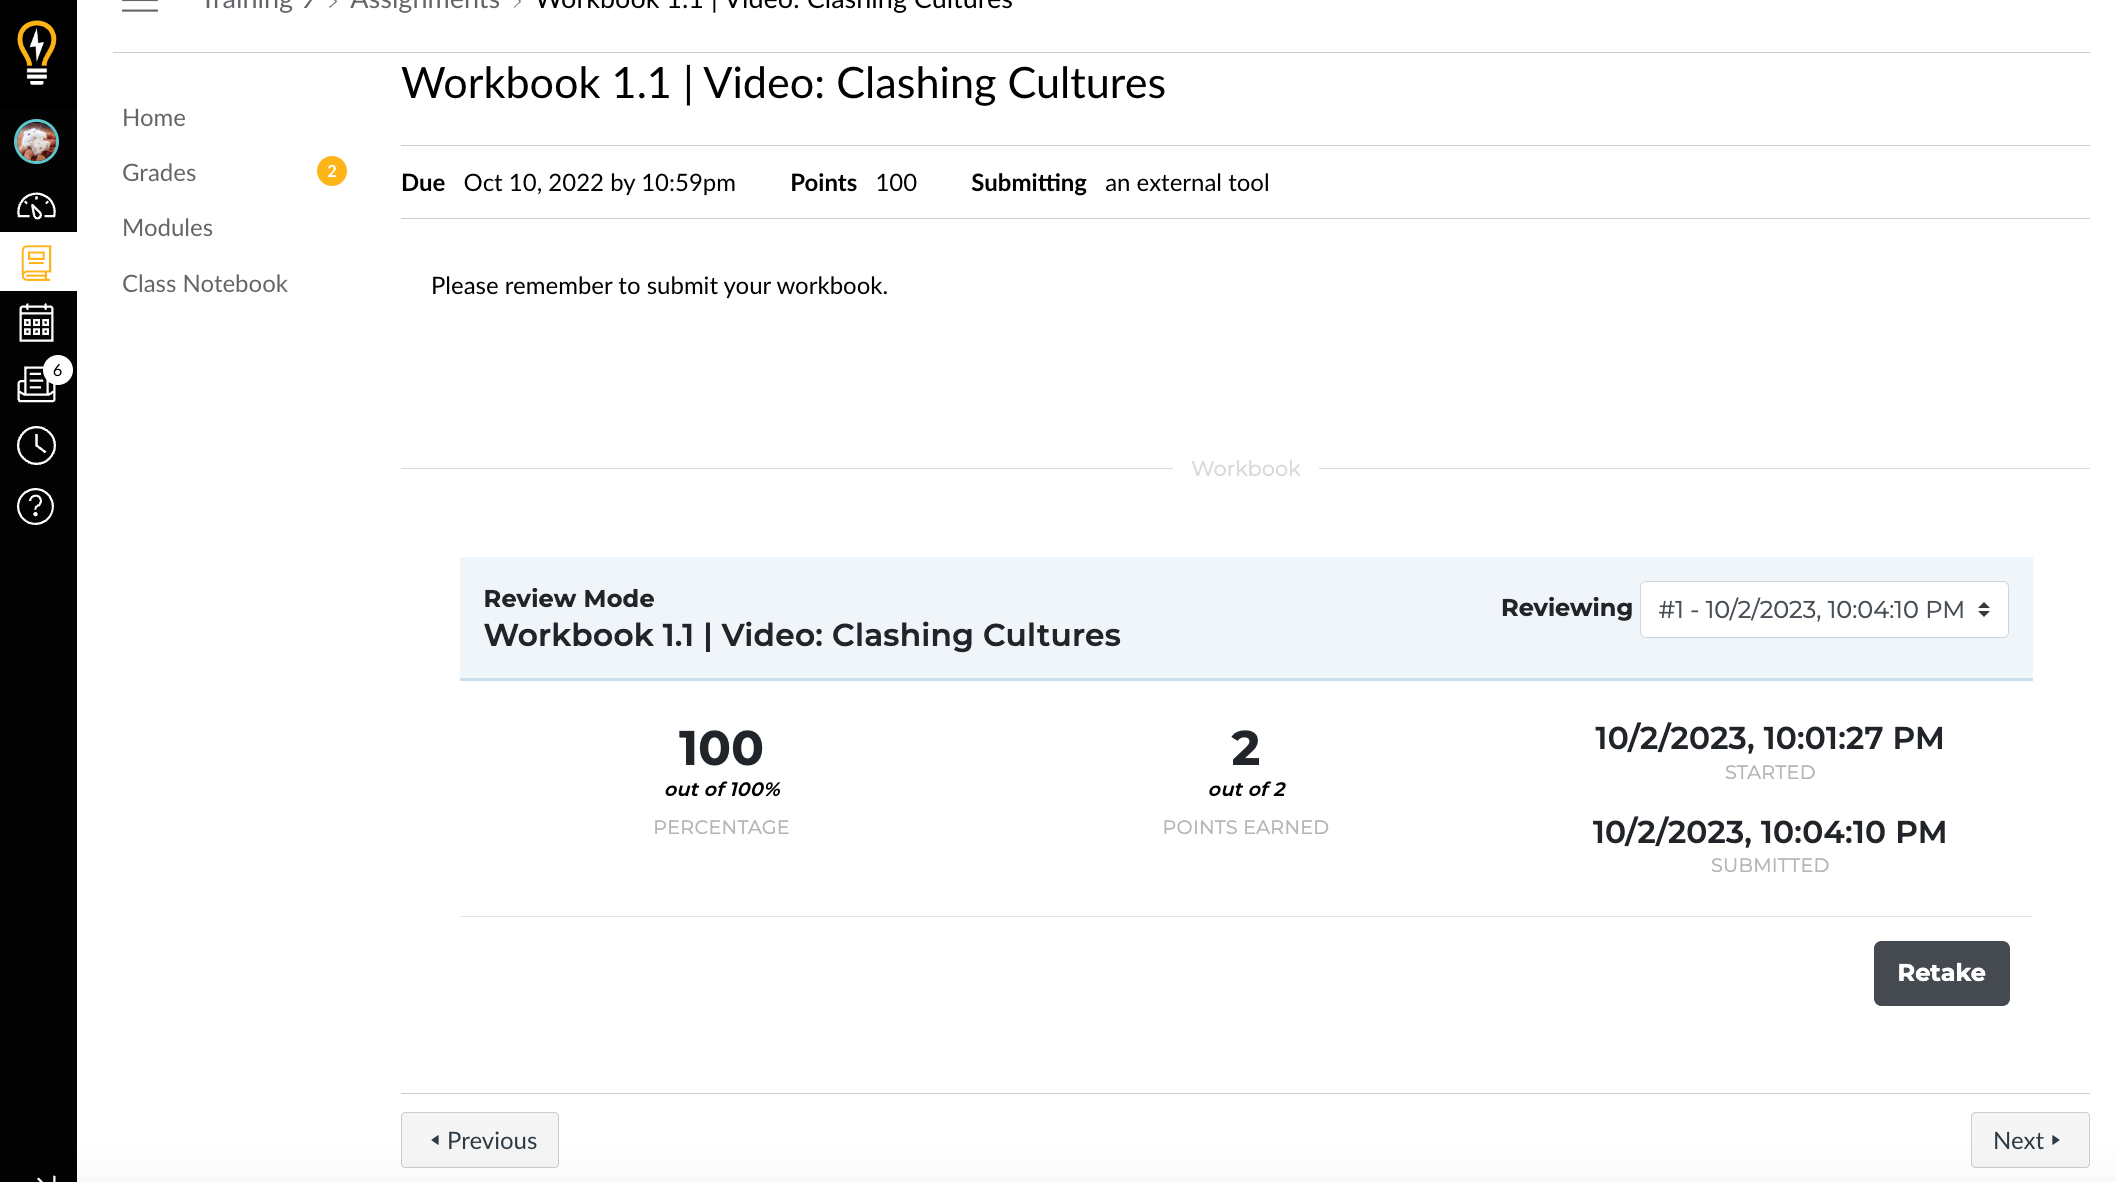The width and height of the screenshot is (2116, 1182).
Task: Open the History clock icon
Action: pos(37,445)
